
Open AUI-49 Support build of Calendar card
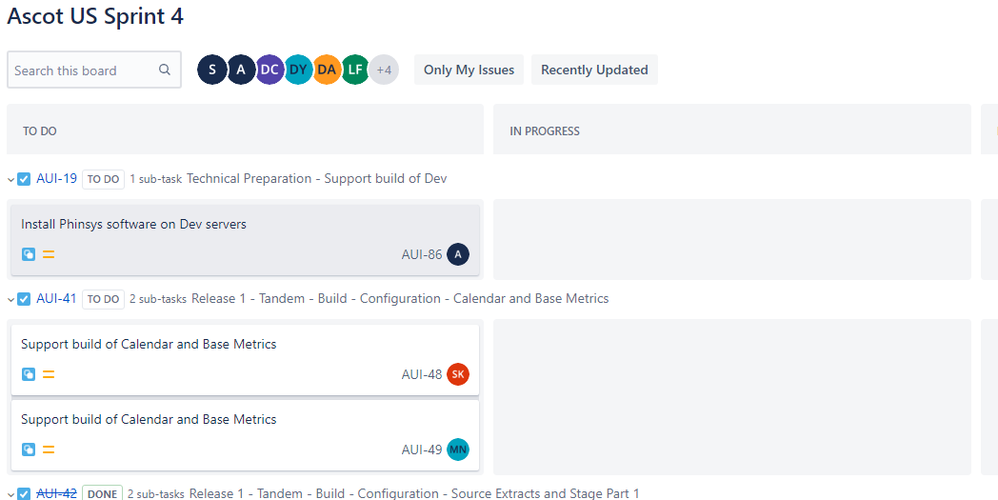coord(245,435)
